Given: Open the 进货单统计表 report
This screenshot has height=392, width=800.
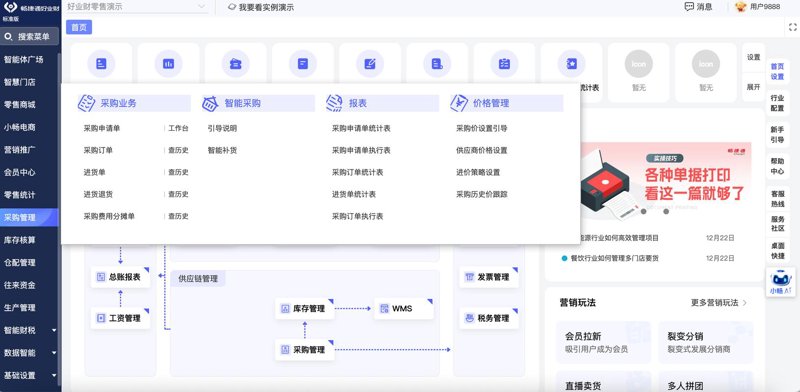Looking at the screenshot, I should click(354, 194).
